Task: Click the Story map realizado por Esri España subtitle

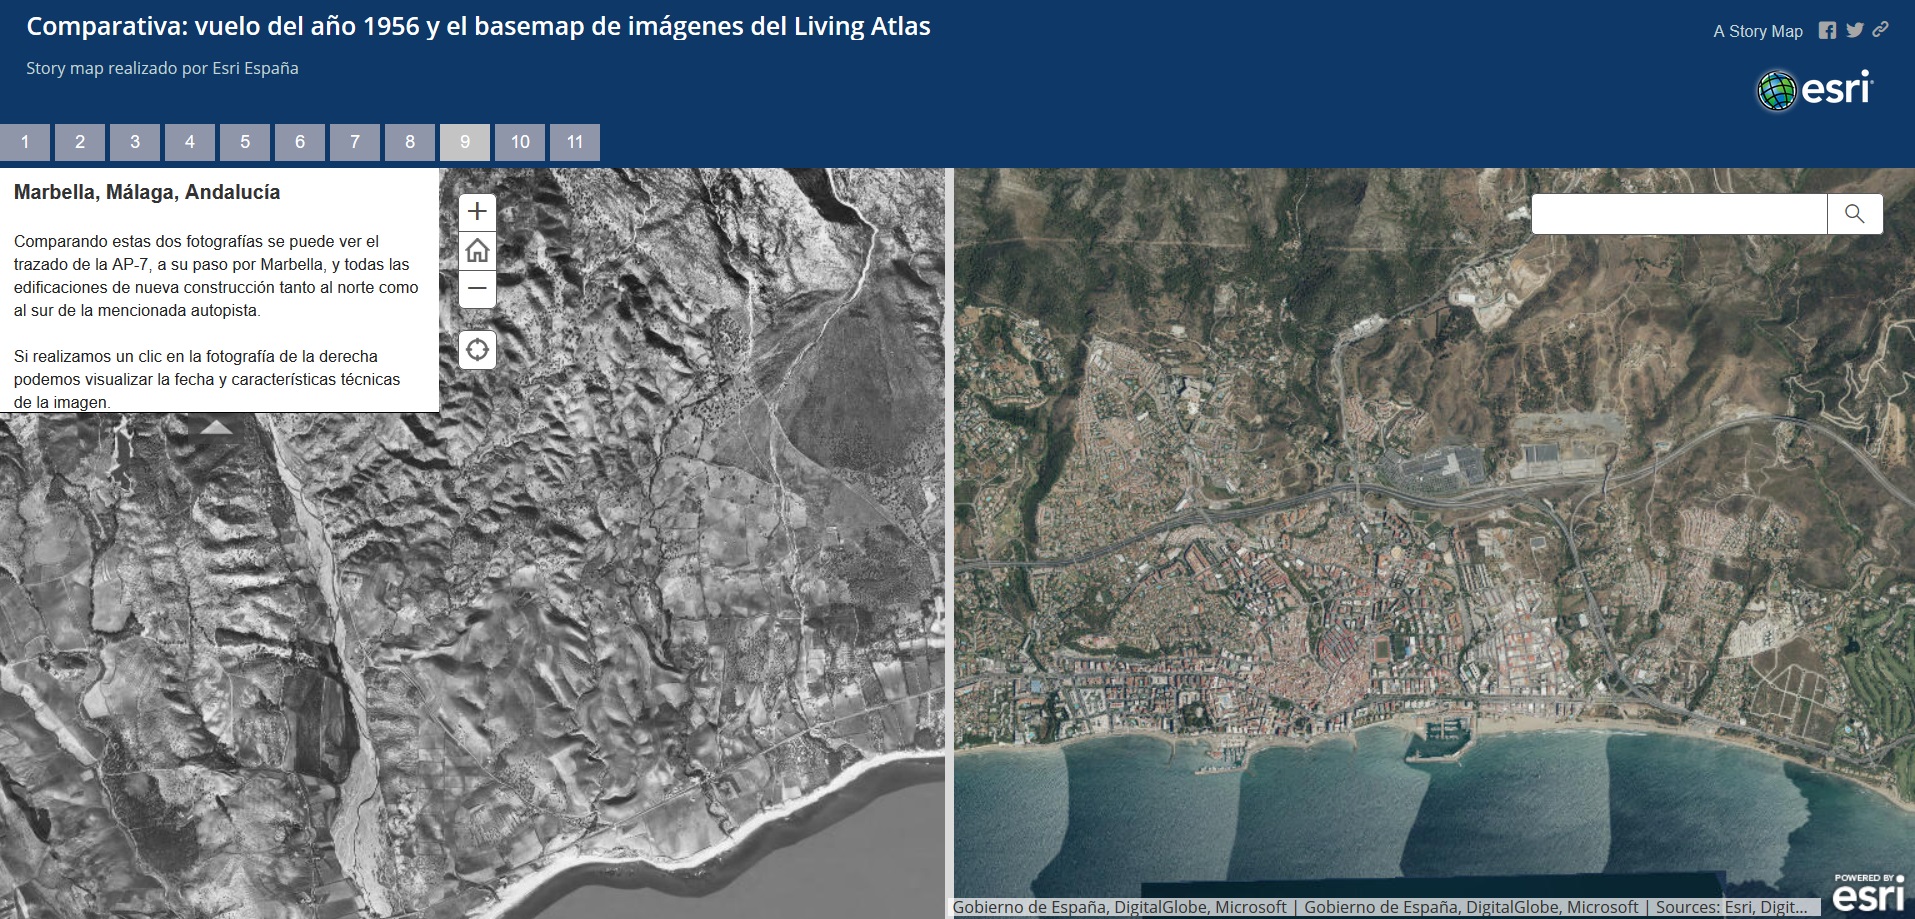Action: 162,68
